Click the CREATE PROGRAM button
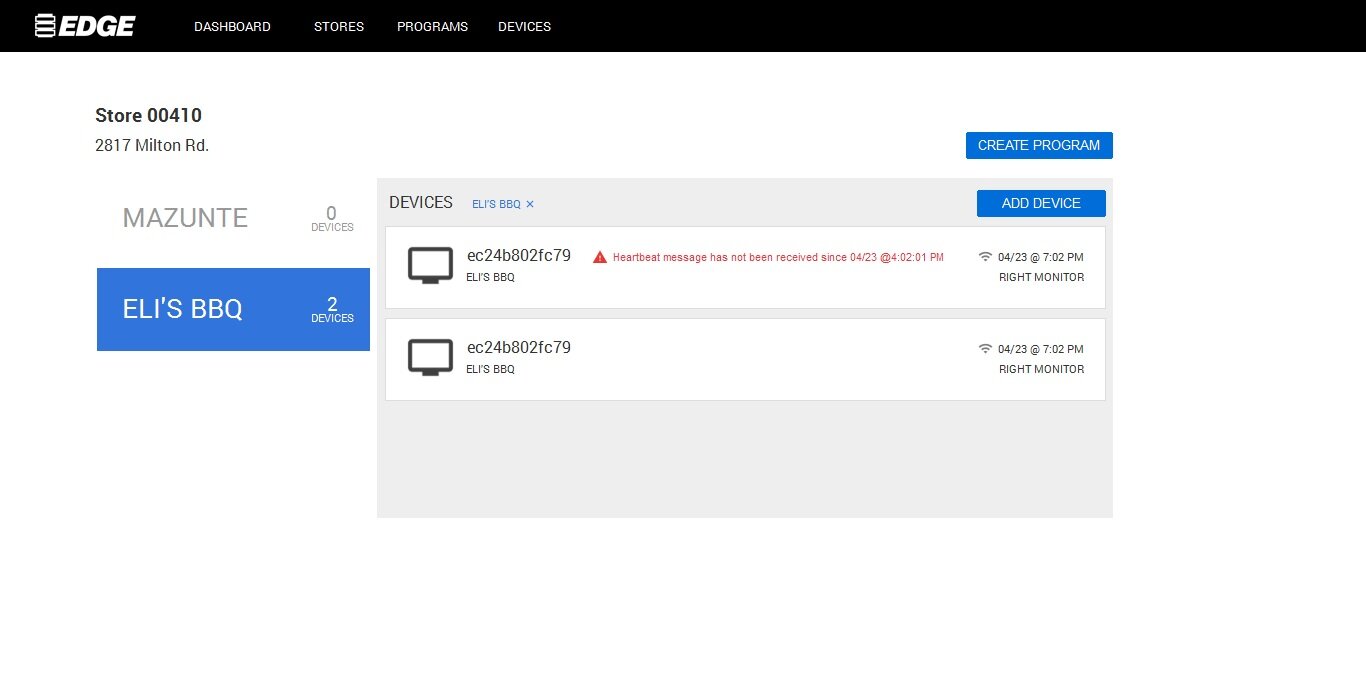The width and height of the screenshot is (1366, 683). (1039, 145)
